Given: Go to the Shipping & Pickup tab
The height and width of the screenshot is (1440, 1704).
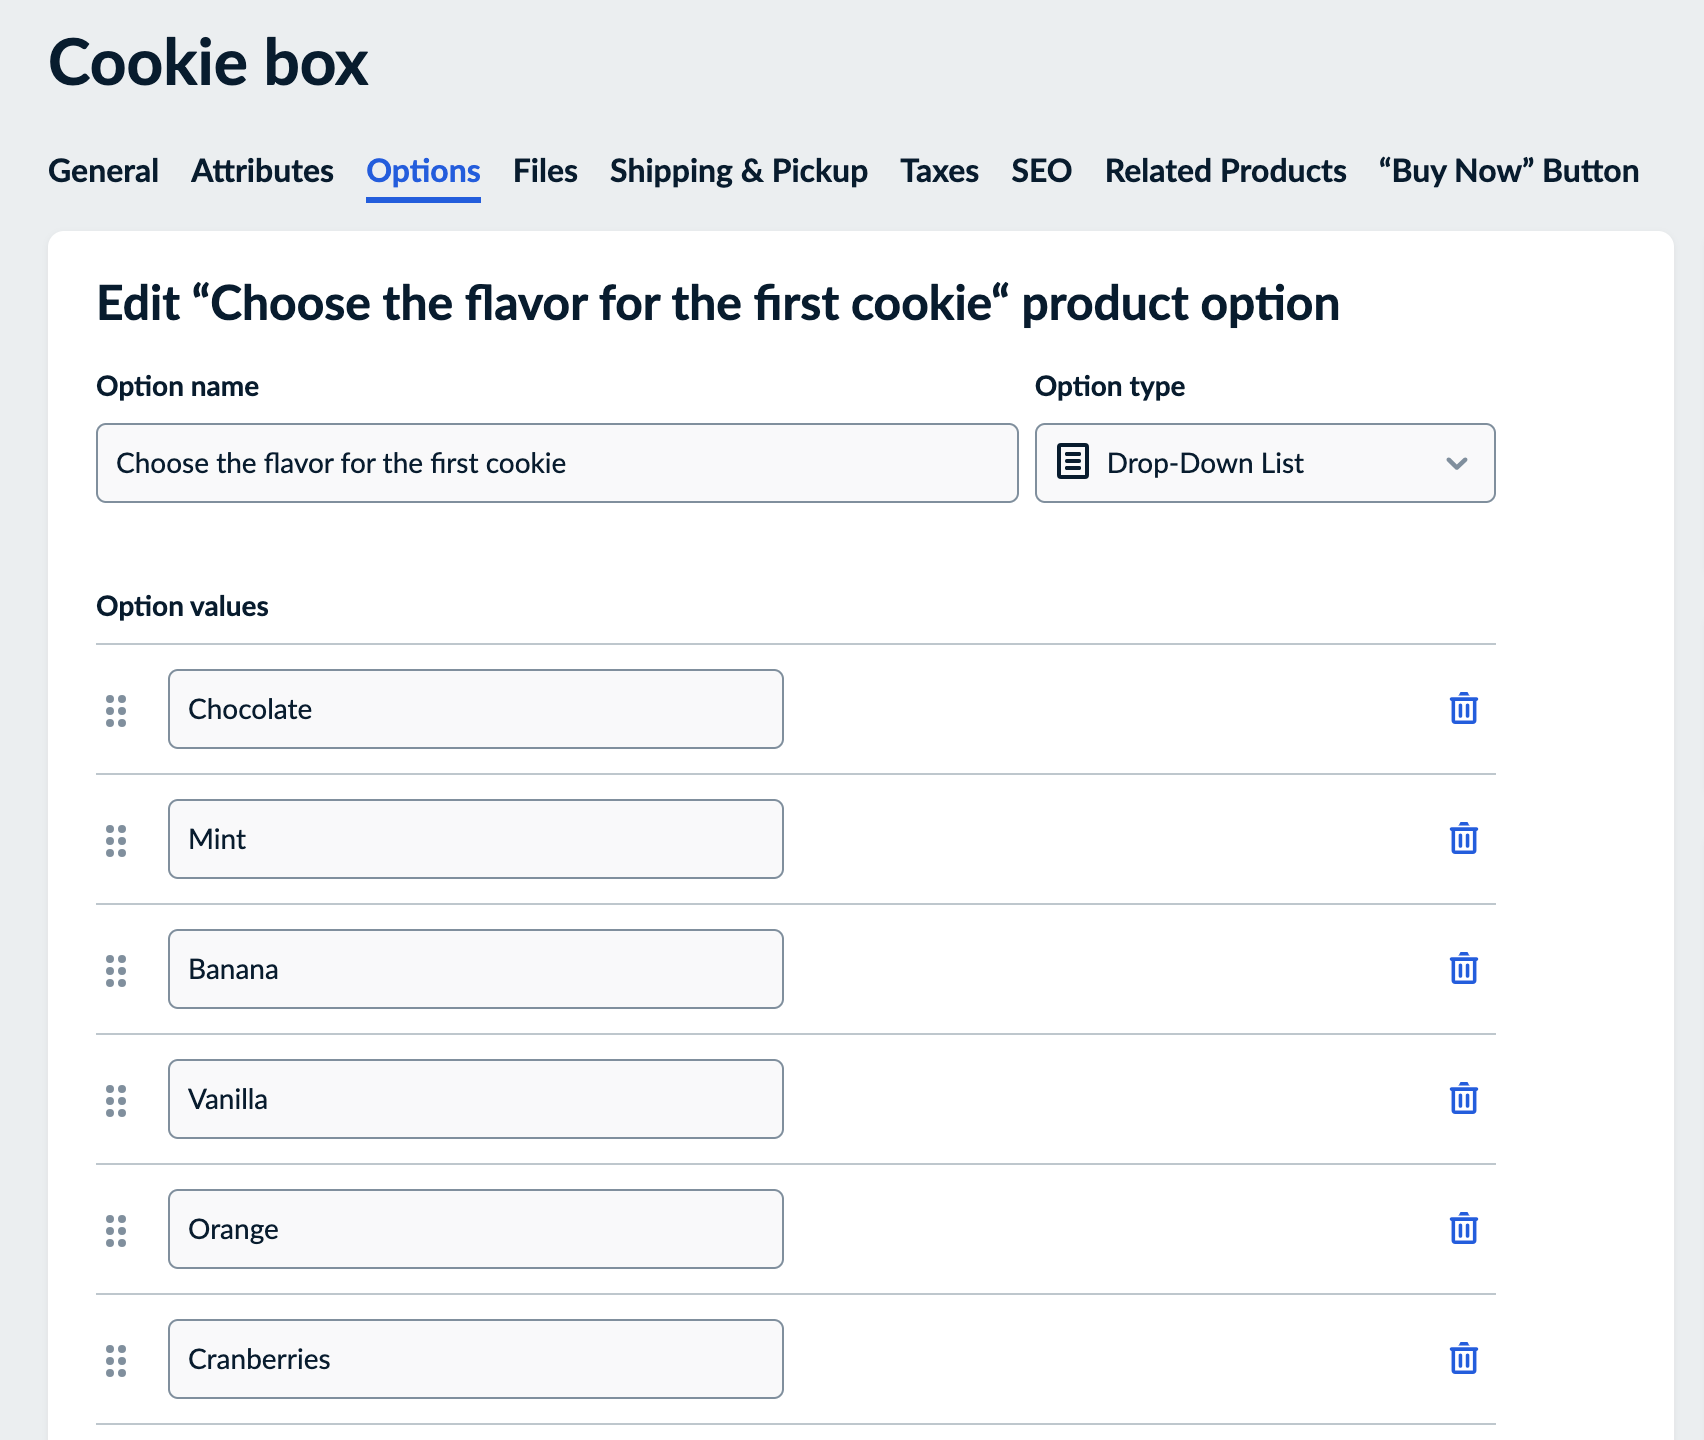Looking at the screenshot, I should pyautogui.click(x=739, y=171).
